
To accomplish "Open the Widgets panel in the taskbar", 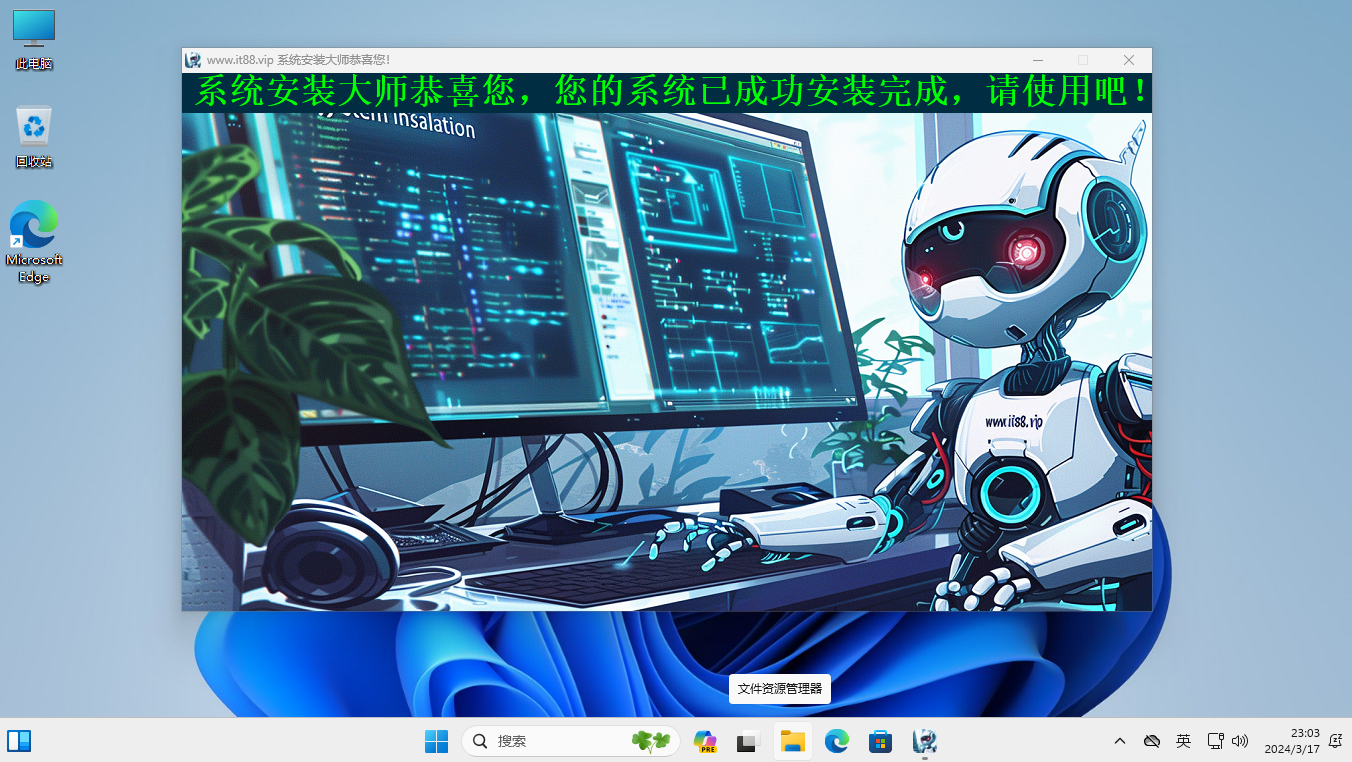I will tap(19, 741).
